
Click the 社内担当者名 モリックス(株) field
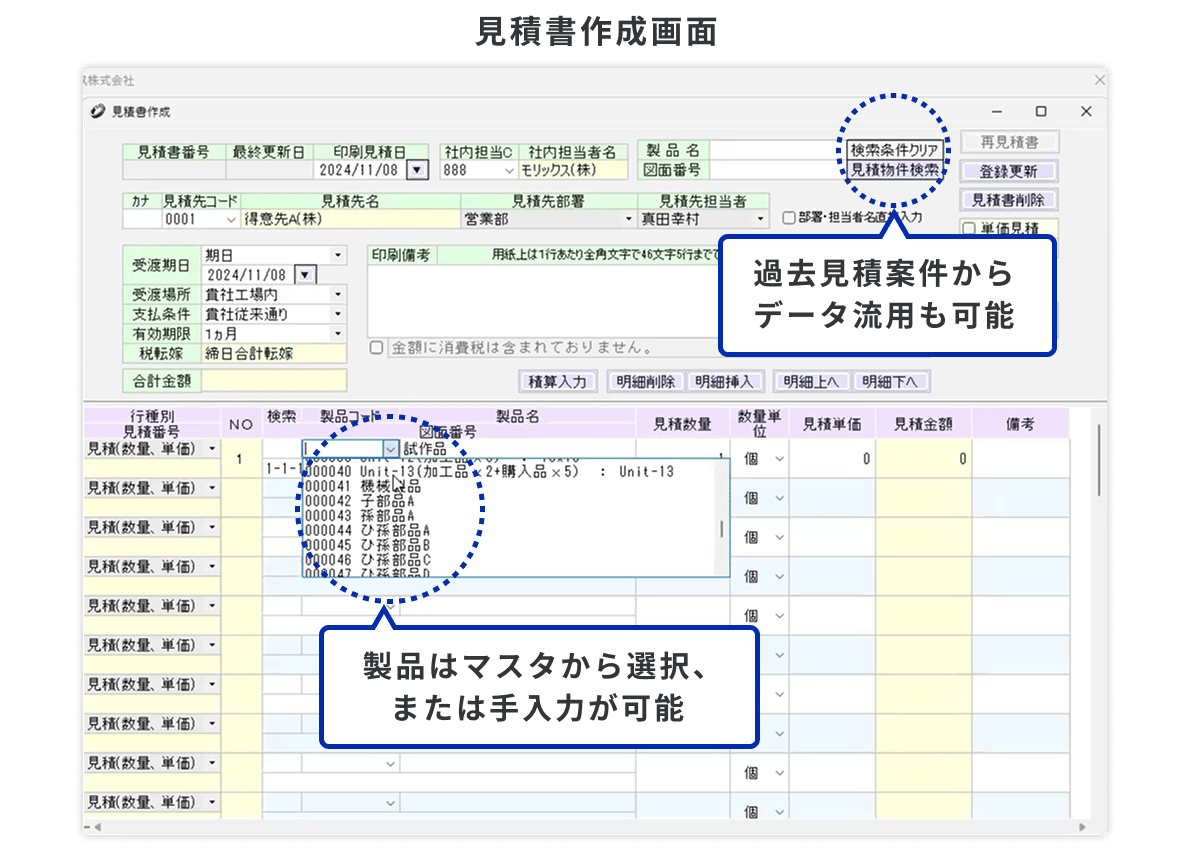[573, 171]
